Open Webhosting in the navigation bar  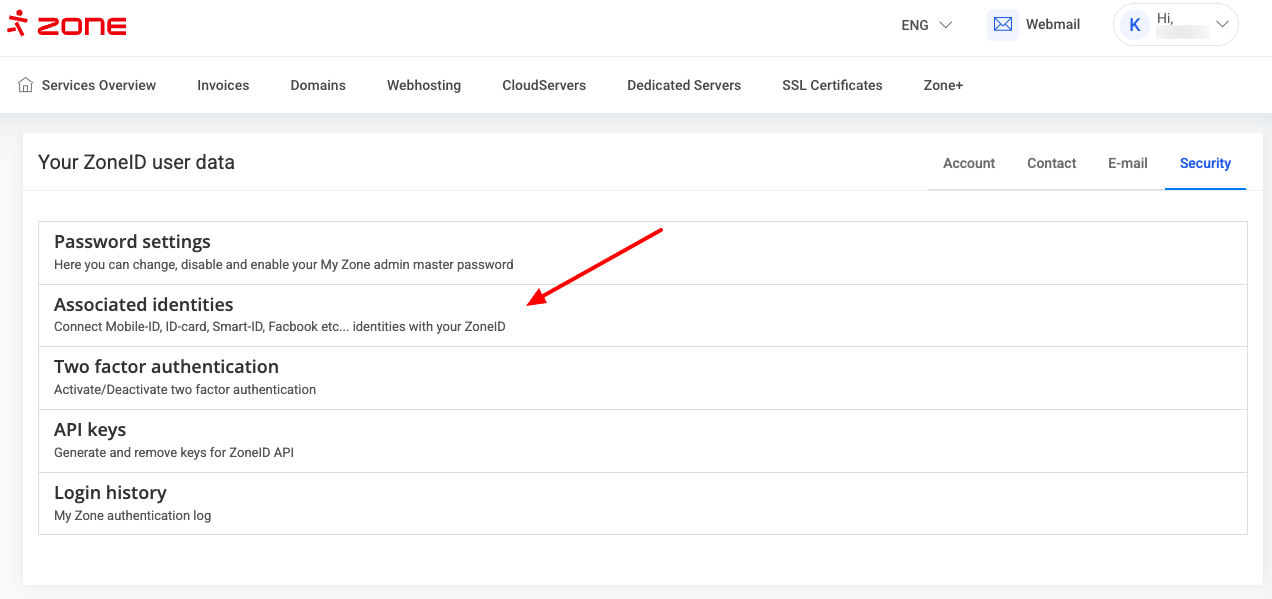tap(424, 85)
